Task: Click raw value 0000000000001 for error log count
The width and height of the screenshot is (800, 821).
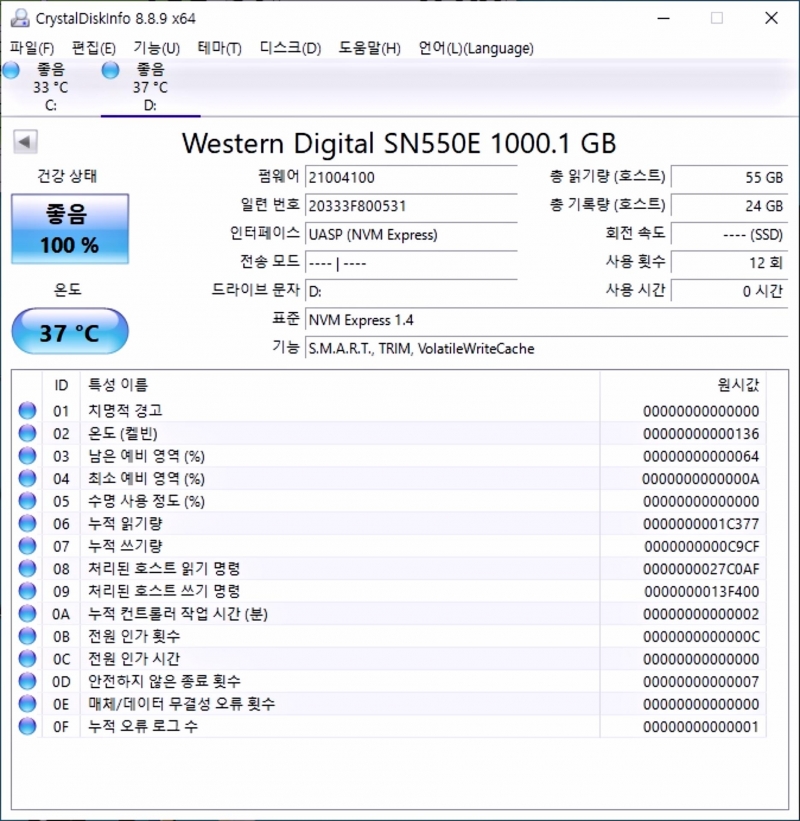Action: point(701,726)
